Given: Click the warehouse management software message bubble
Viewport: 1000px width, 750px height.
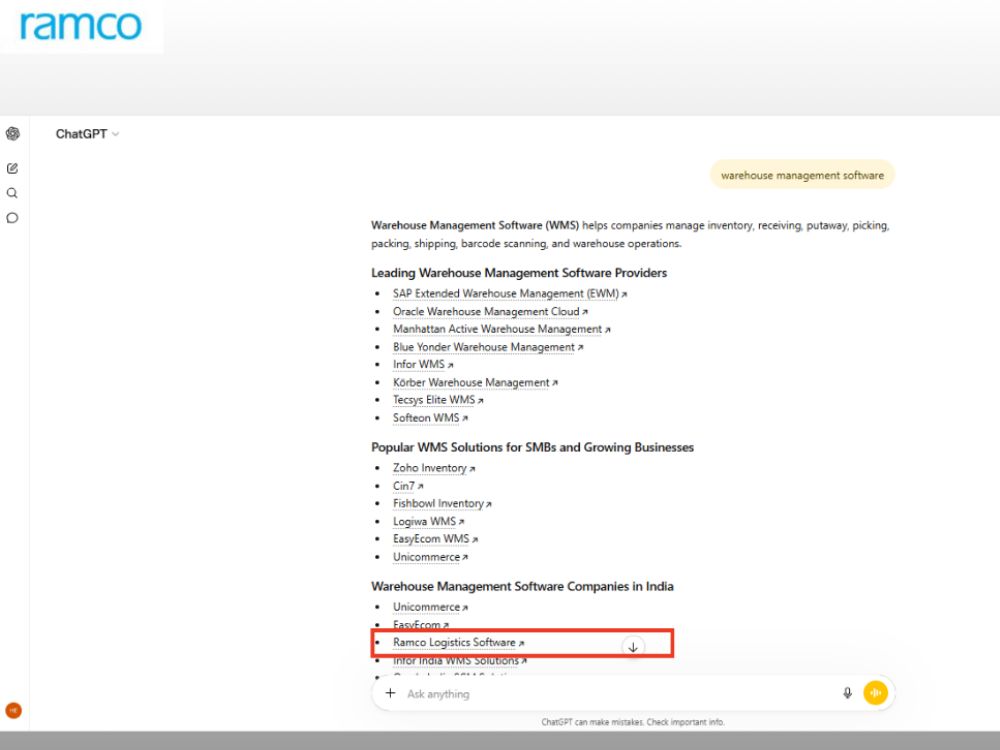Looking at the screenshot, I should click(802, 175).
